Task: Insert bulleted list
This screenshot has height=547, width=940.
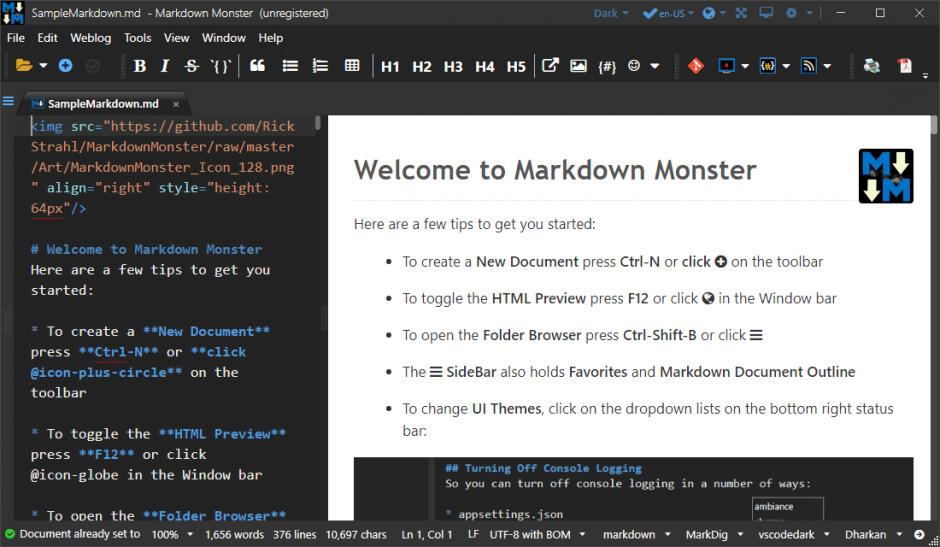Action: pos(290,65)
